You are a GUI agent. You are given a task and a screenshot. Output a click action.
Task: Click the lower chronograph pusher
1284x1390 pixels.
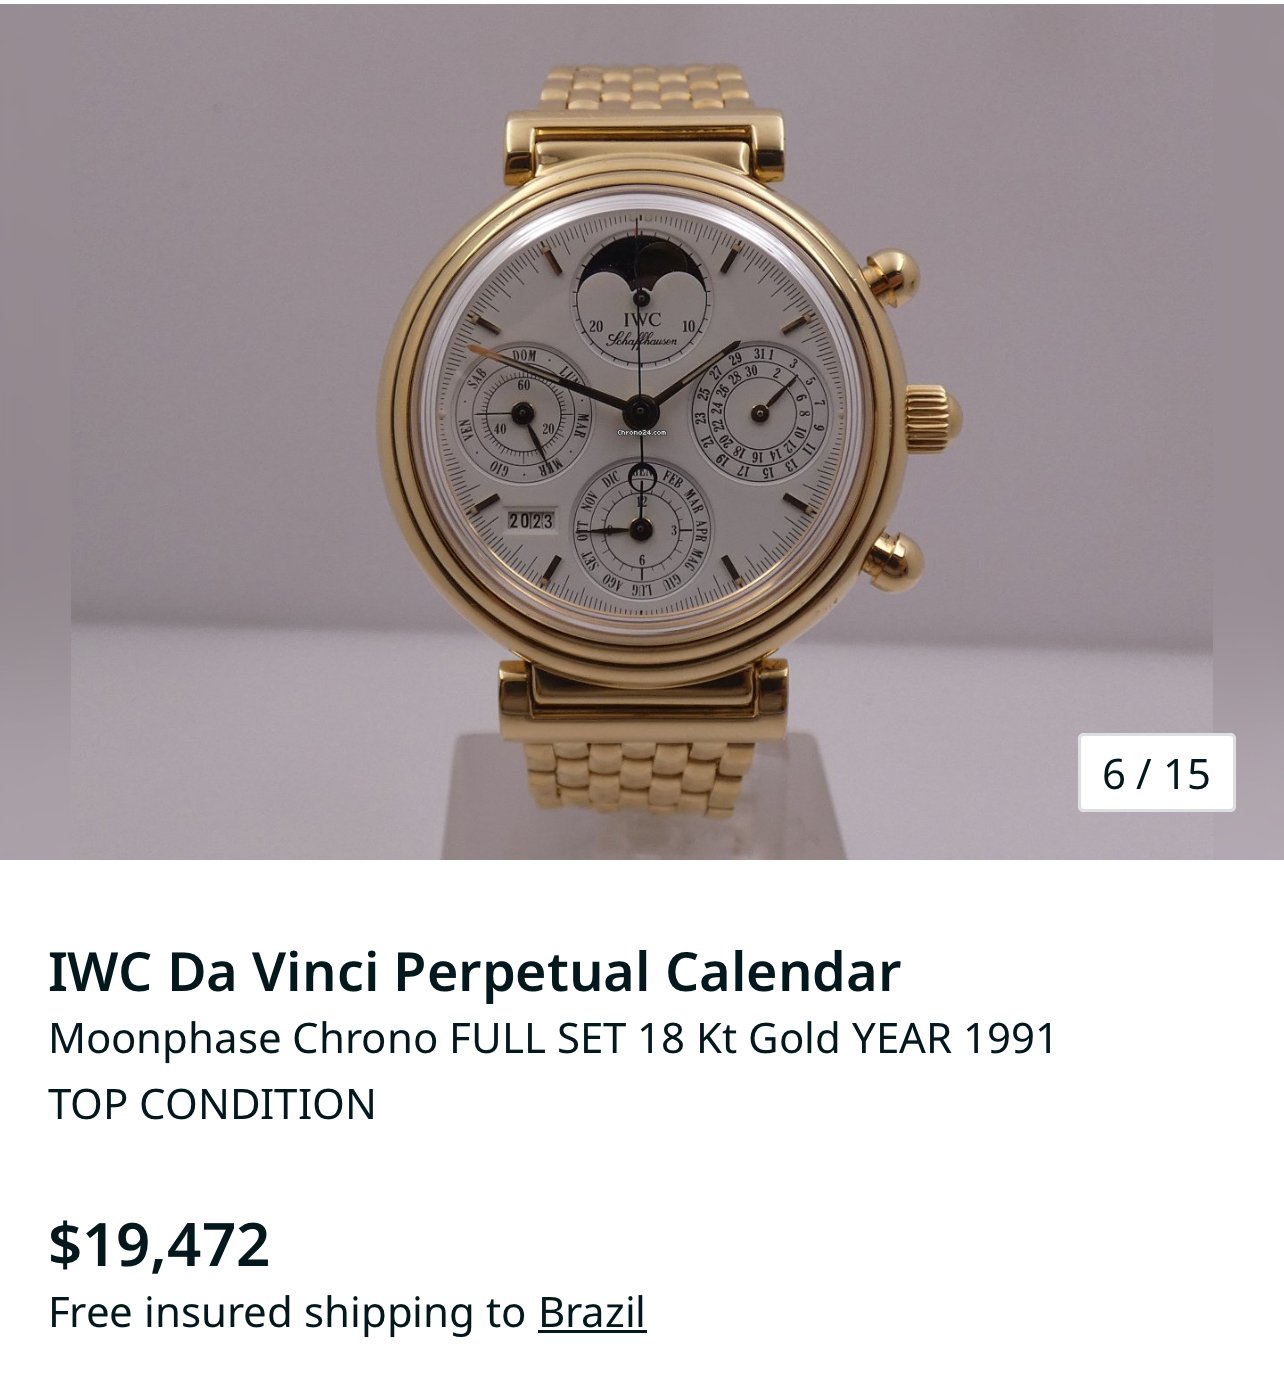[890, 555]
